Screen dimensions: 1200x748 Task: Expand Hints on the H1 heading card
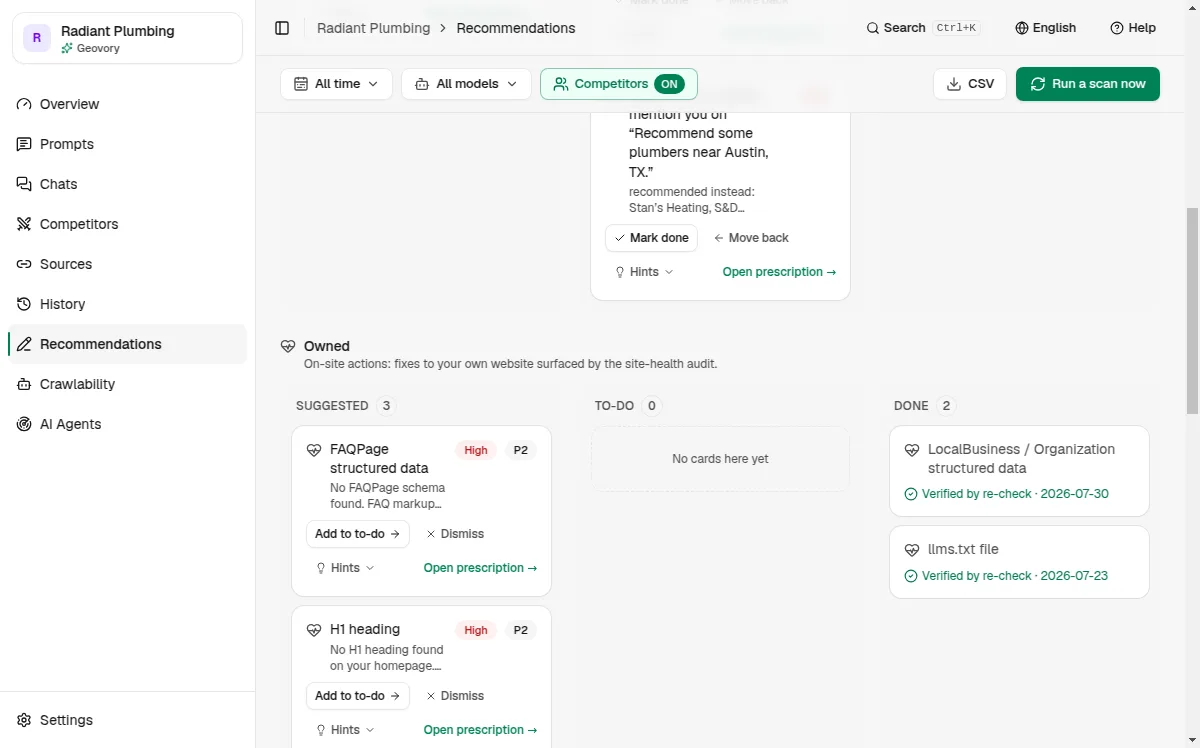pos(345,730)
